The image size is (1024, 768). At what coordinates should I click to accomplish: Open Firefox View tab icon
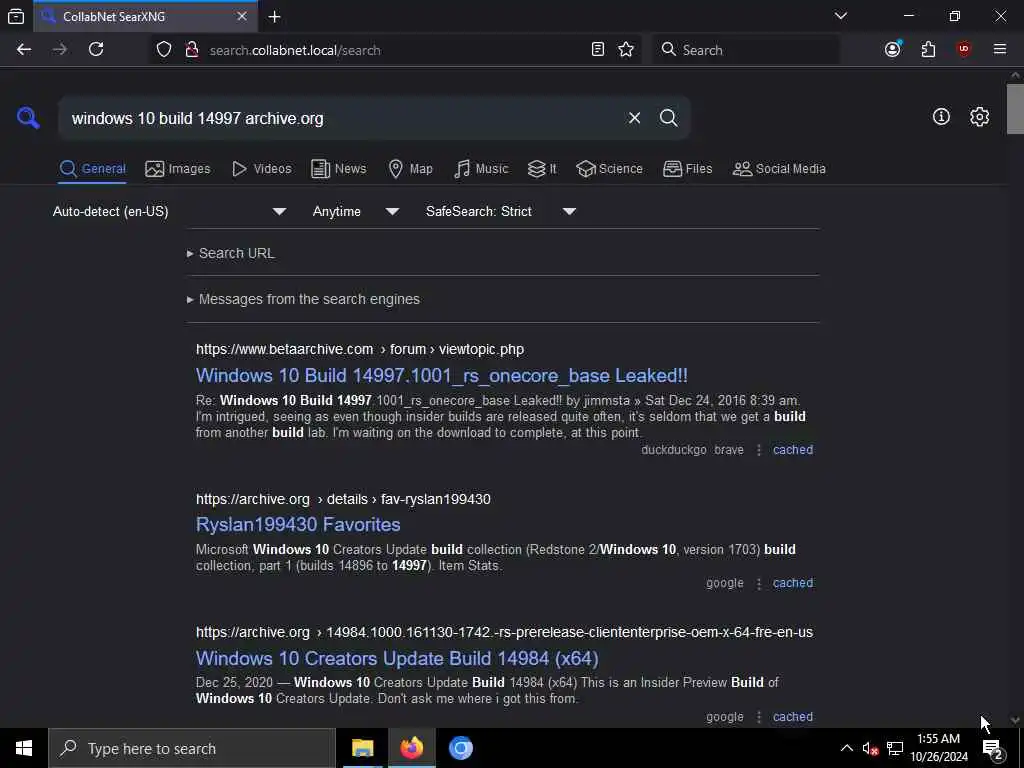click(16, 16)
